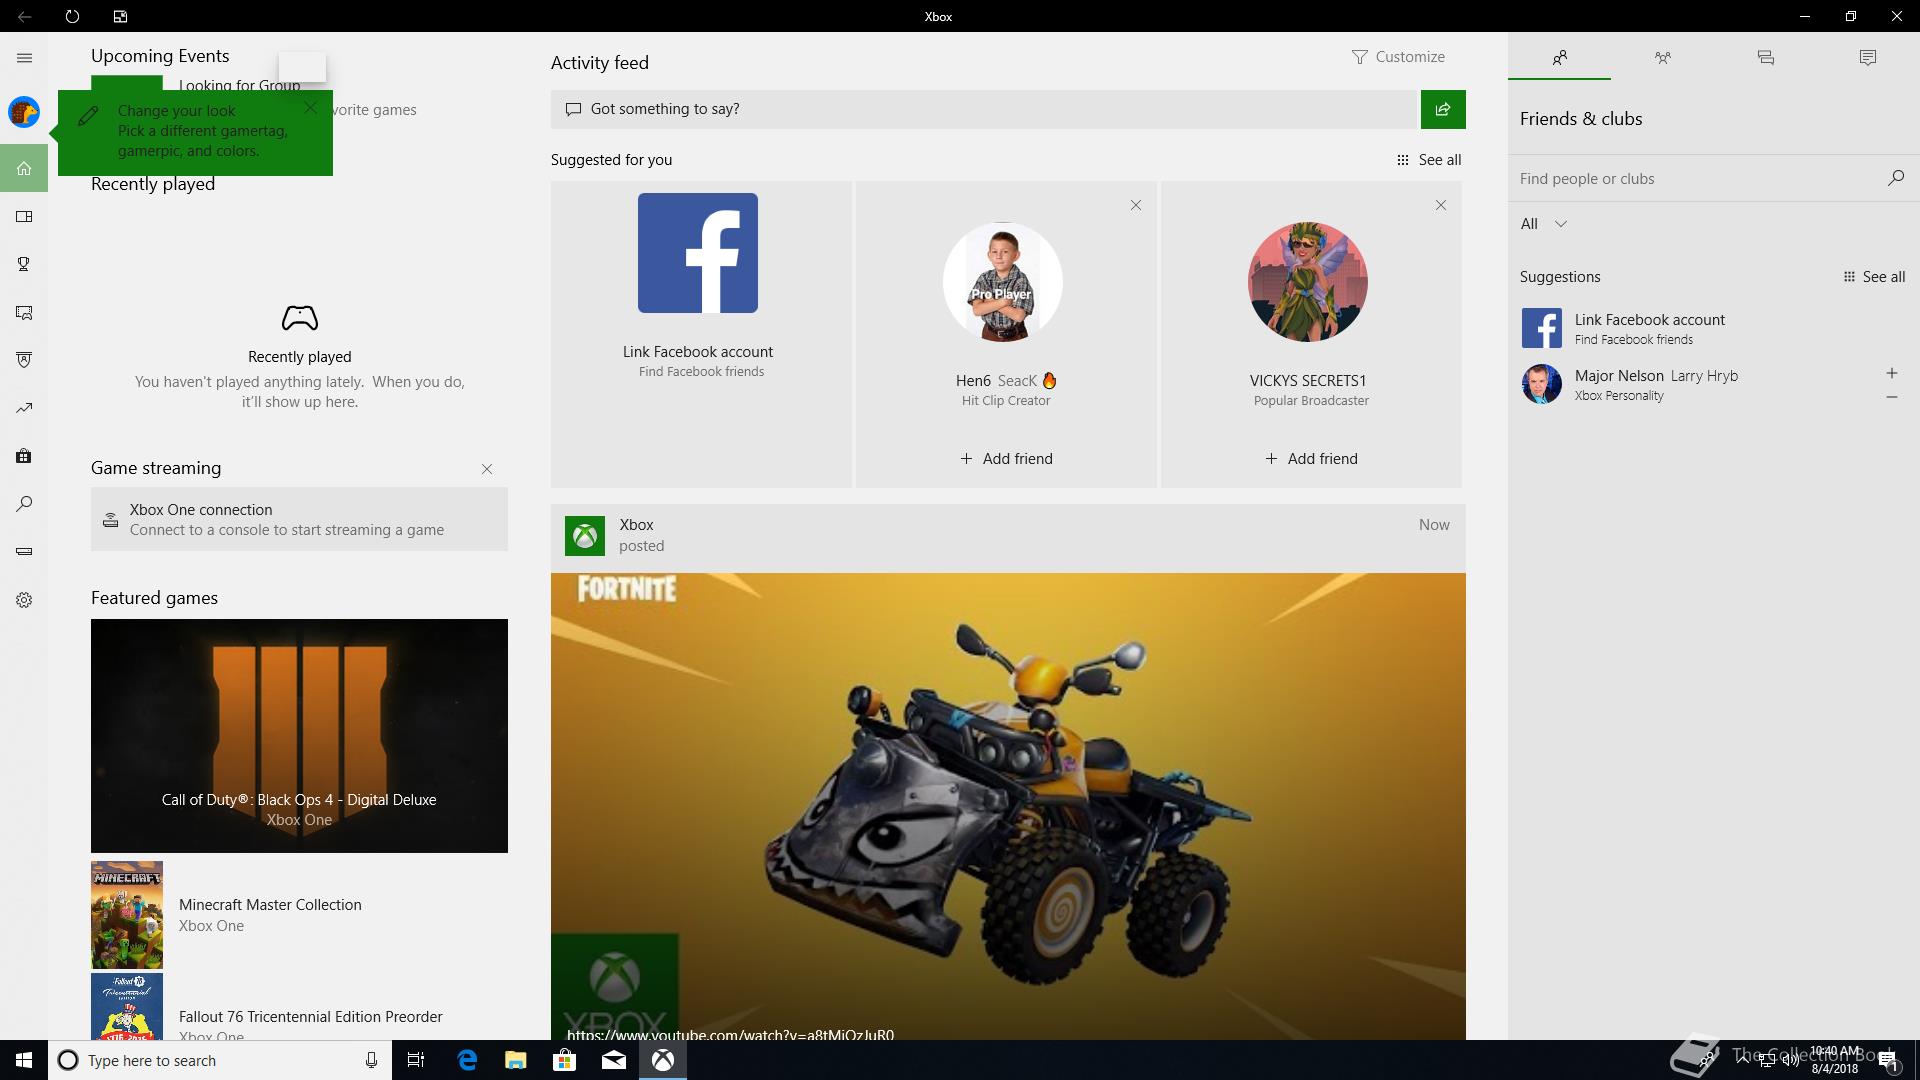This screenshot has width=1920, height=1080.
Task: Click the Find people or clubs field
Action: coord(1695,179)
